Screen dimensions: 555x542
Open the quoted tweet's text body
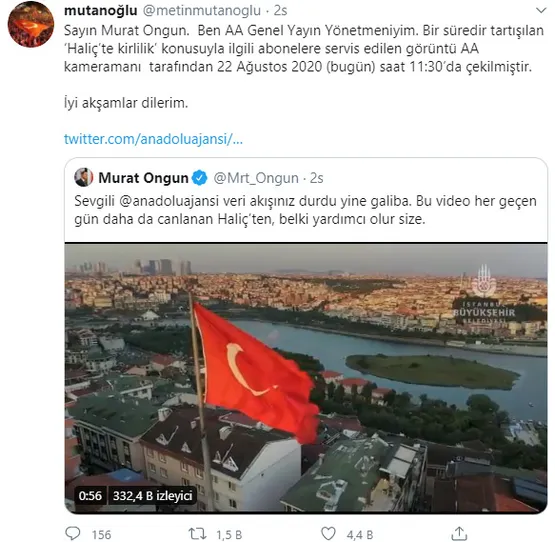click(305, 210)
